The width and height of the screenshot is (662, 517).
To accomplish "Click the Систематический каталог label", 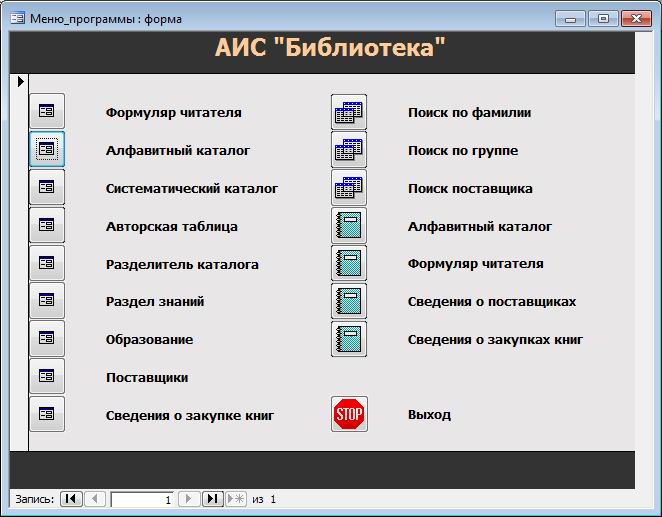I will [x=192, y=188].
